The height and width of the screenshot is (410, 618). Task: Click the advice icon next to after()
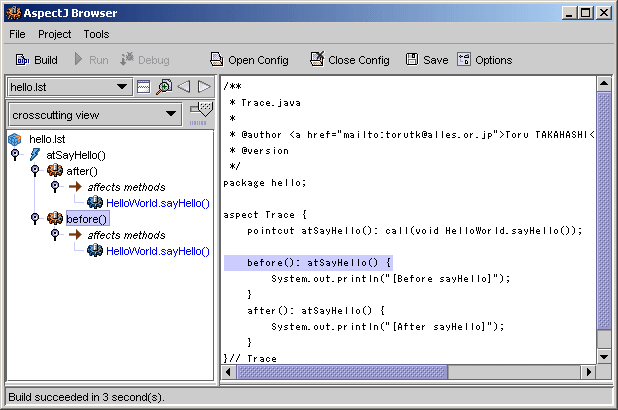tap(55, 171)
